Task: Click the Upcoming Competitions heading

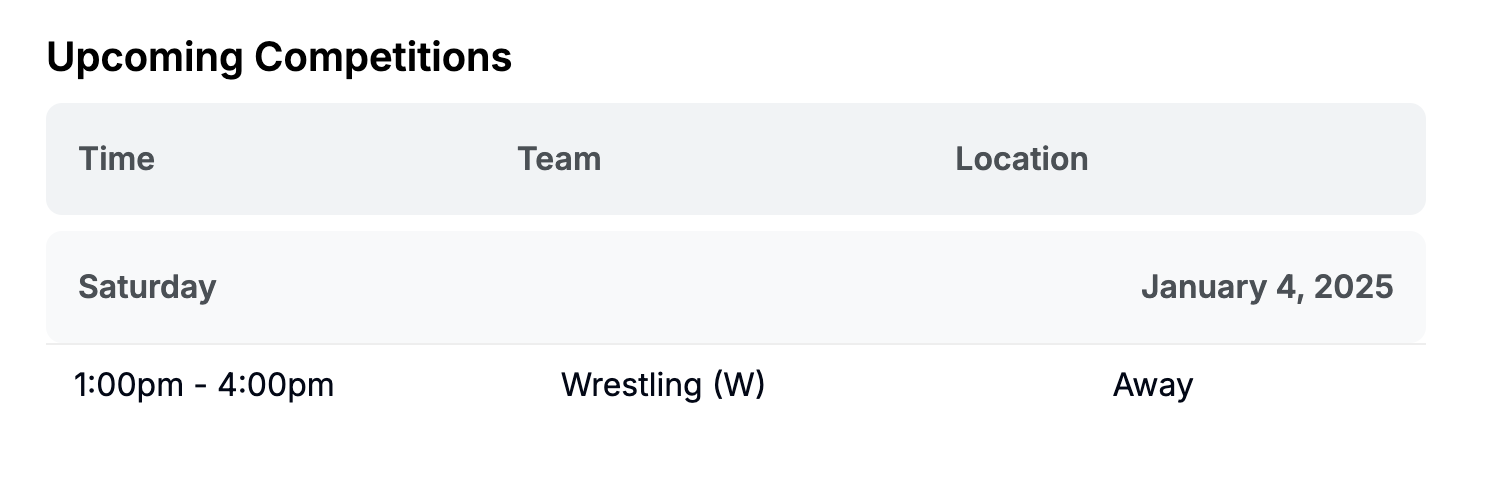Action: pyautogui.click(x=279, y=57)
